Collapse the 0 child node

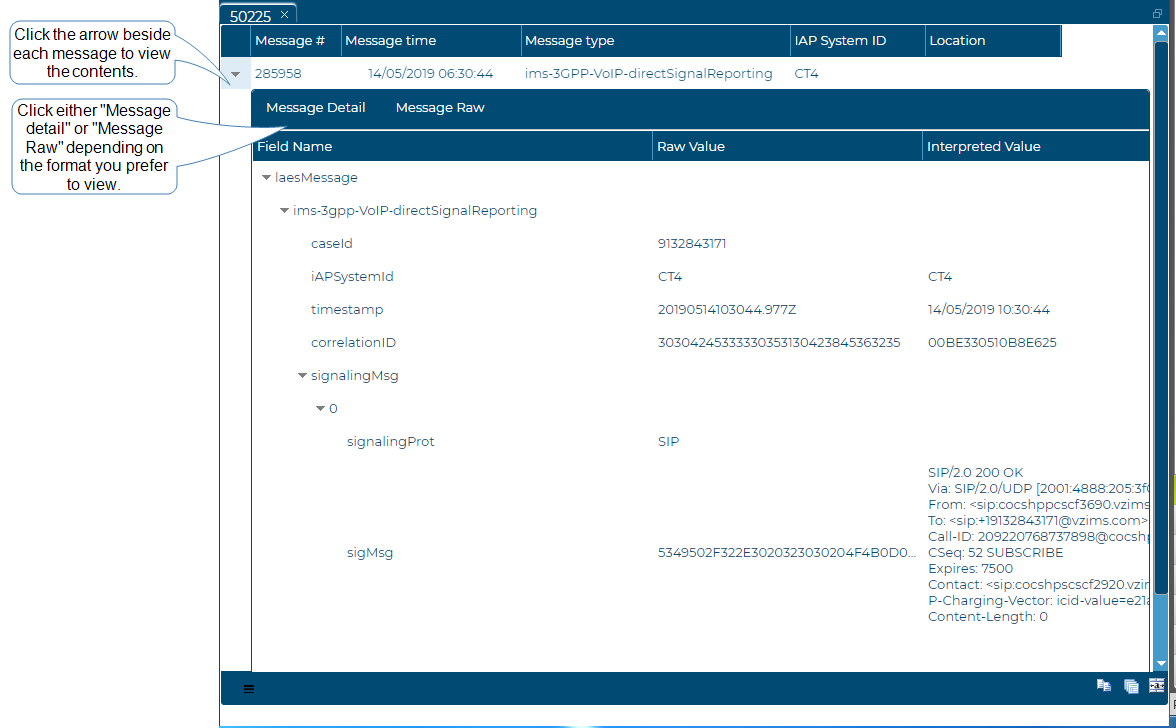pos(320,409)
